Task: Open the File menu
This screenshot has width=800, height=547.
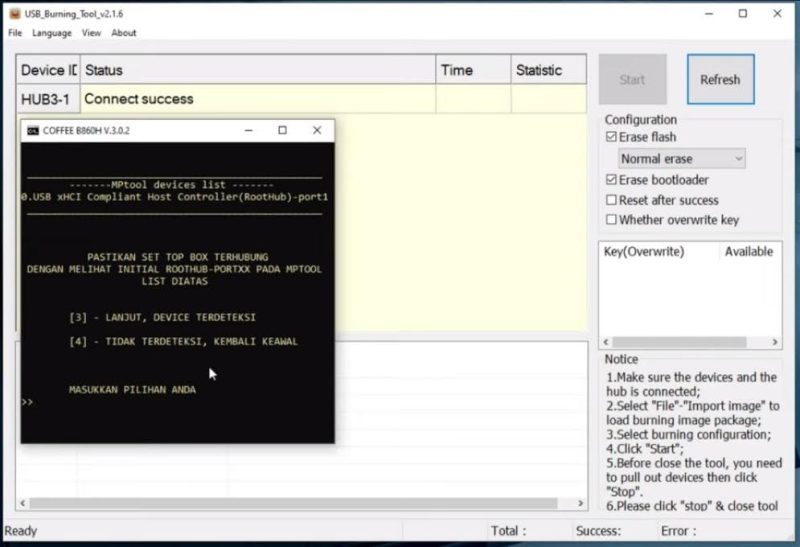Action: coord(15,33)
